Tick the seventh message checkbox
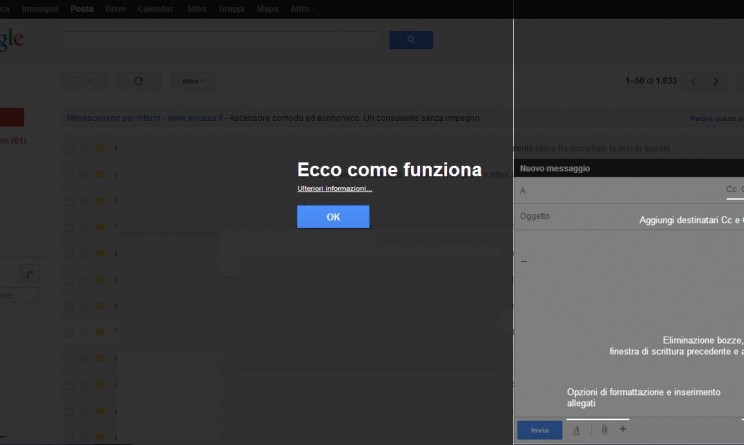 (x=69, y=307)
